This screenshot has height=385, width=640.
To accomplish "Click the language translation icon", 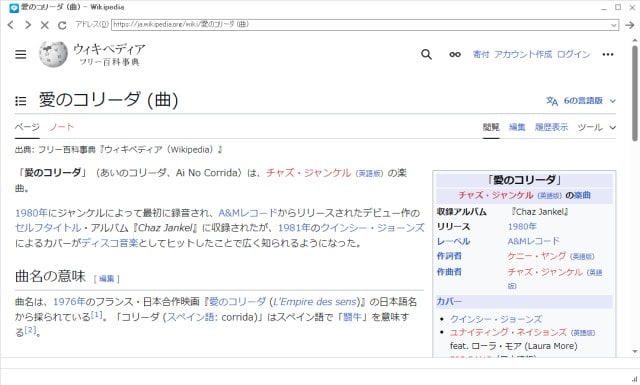I will pos(552,101).
